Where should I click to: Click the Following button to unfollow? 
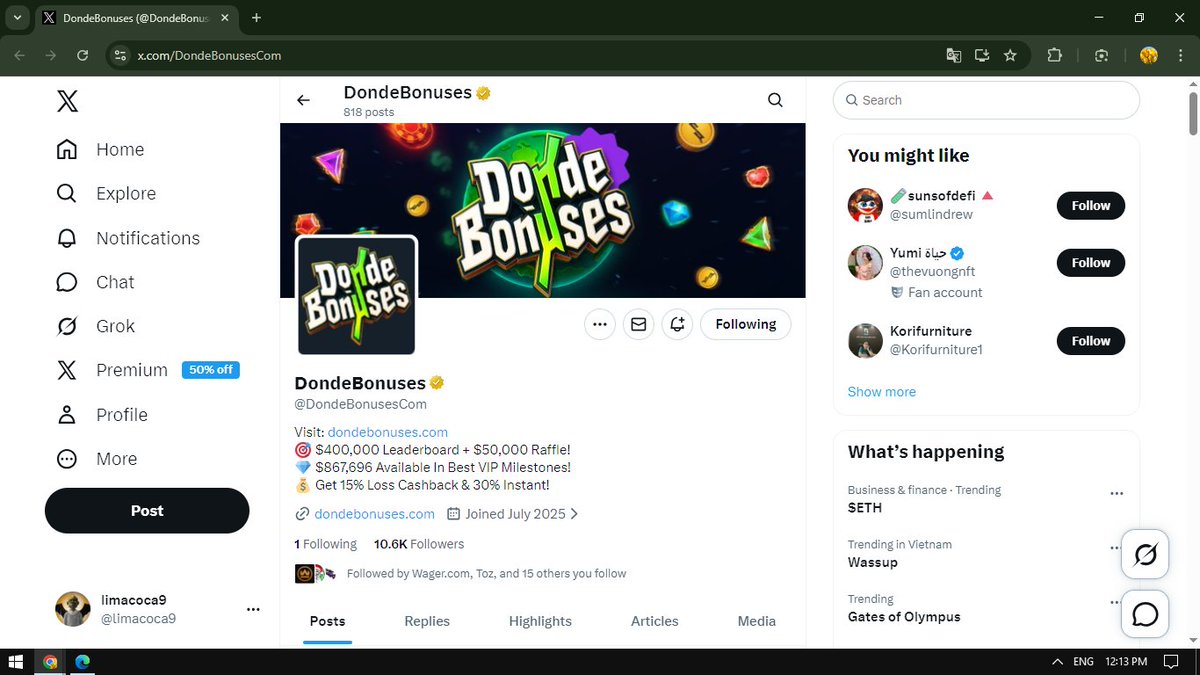point(746,324)
